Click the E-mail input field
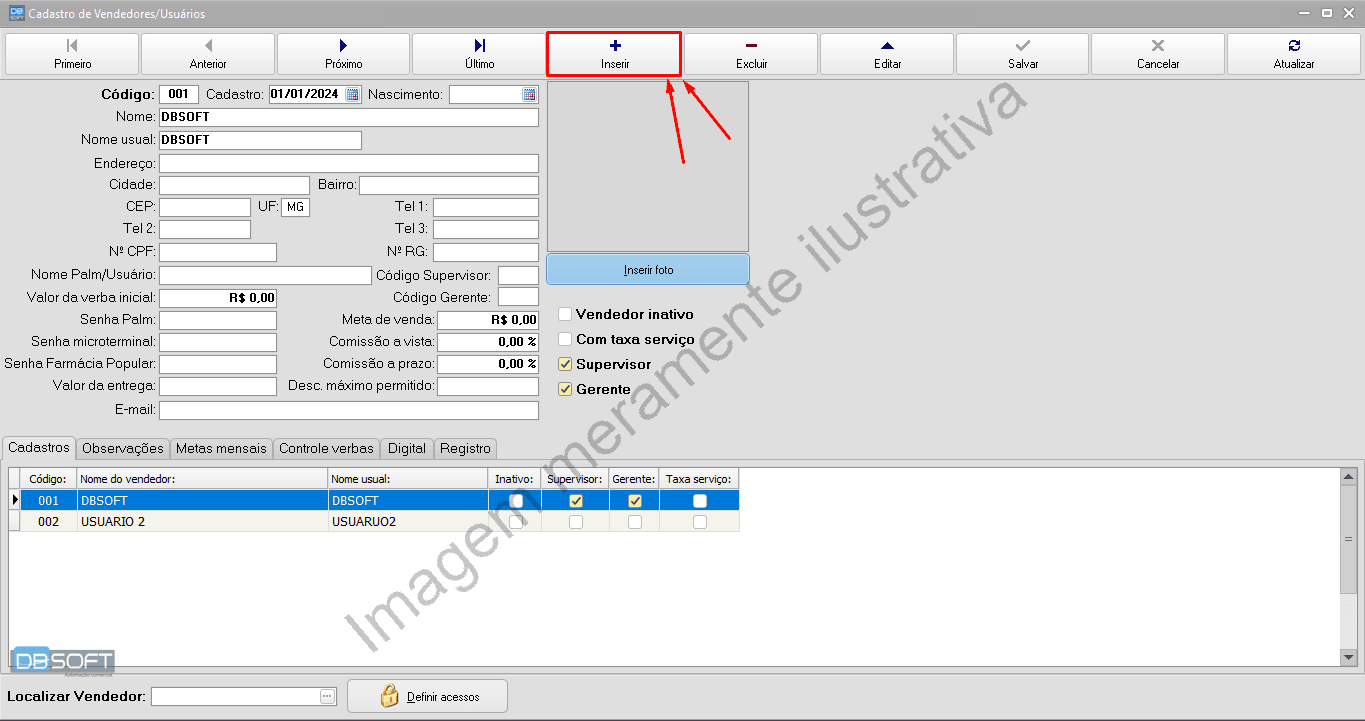The height and width of the screenshot is (721, 1365). [349, 410]
